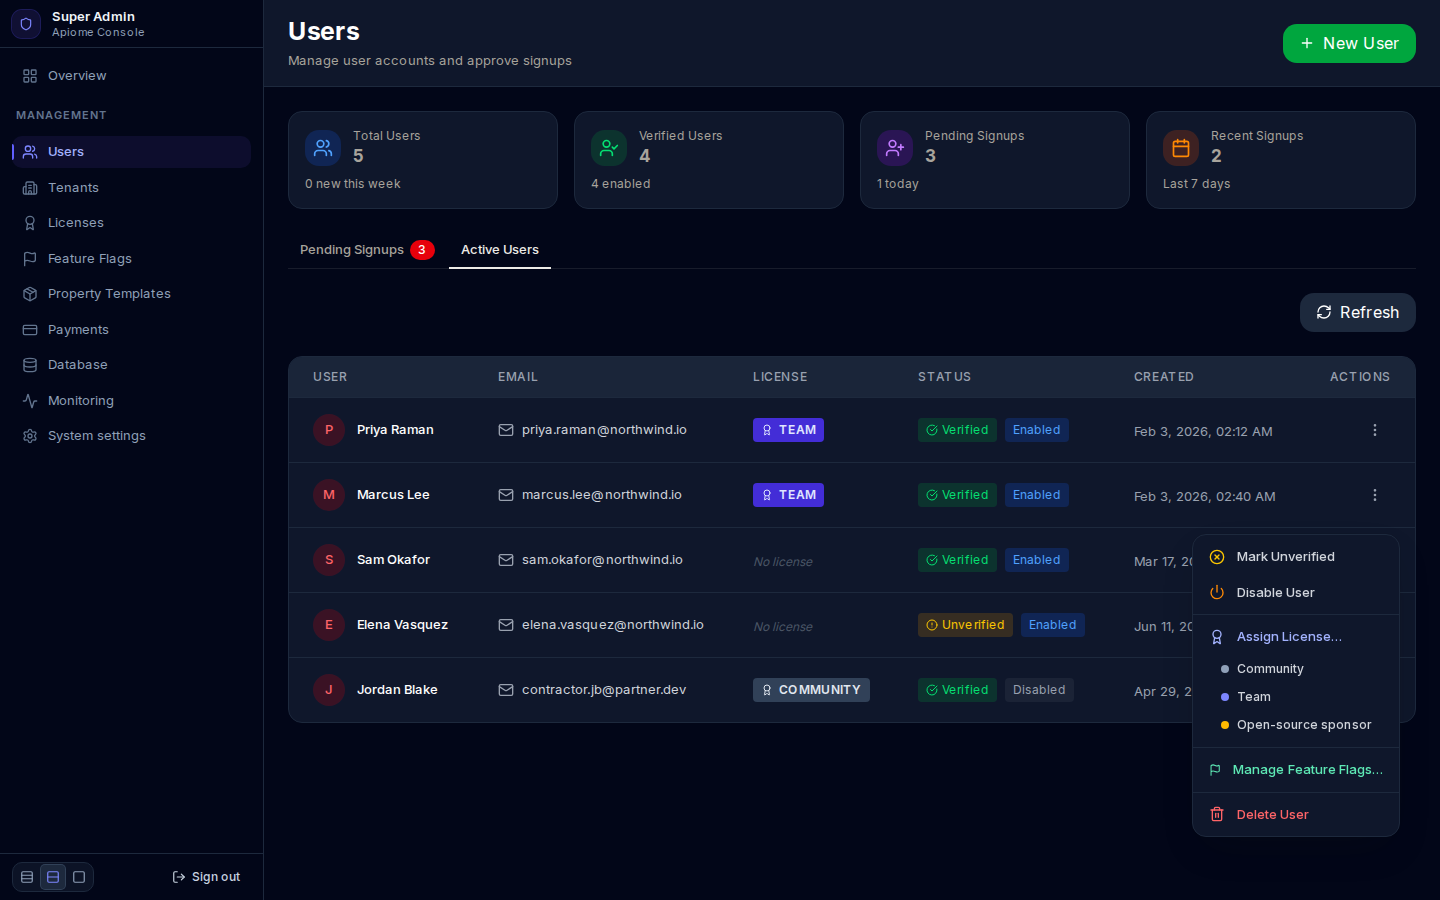
Task: Open Payments page
Action: (131, 330)
